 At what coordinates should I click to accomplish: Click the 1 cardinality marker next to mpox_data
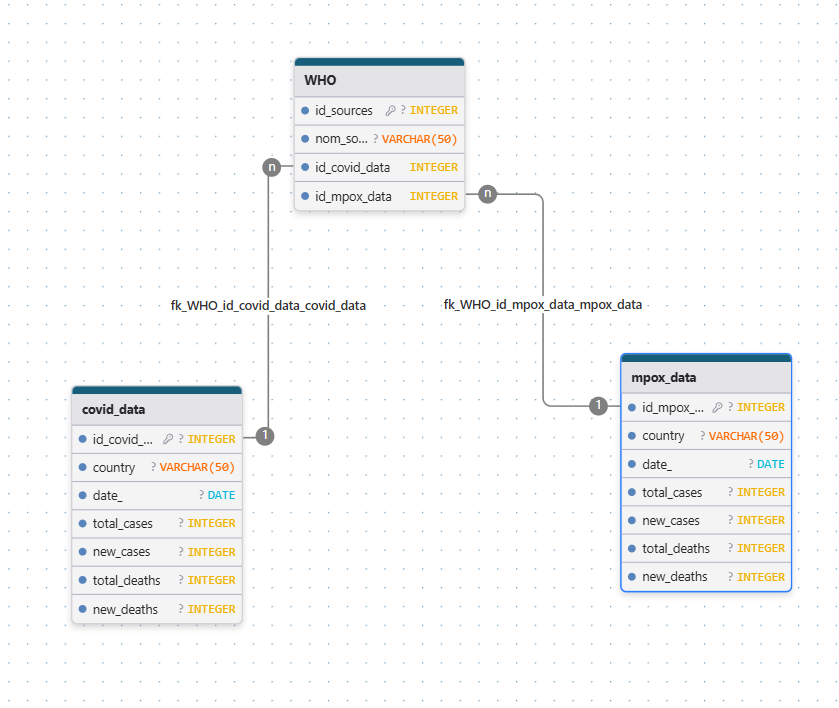pyautogui.click(x=598, y=405)
